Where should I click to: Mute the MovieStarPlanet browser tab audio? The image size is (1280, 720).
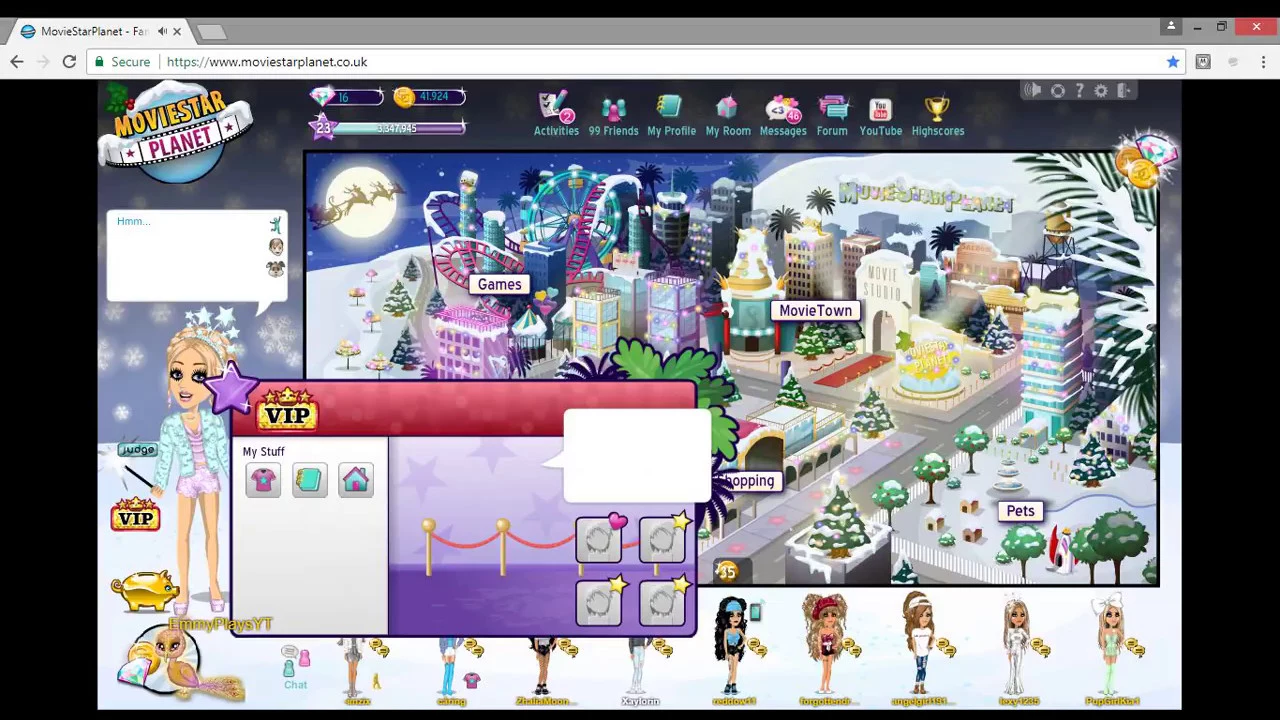[x=162, y=31]
